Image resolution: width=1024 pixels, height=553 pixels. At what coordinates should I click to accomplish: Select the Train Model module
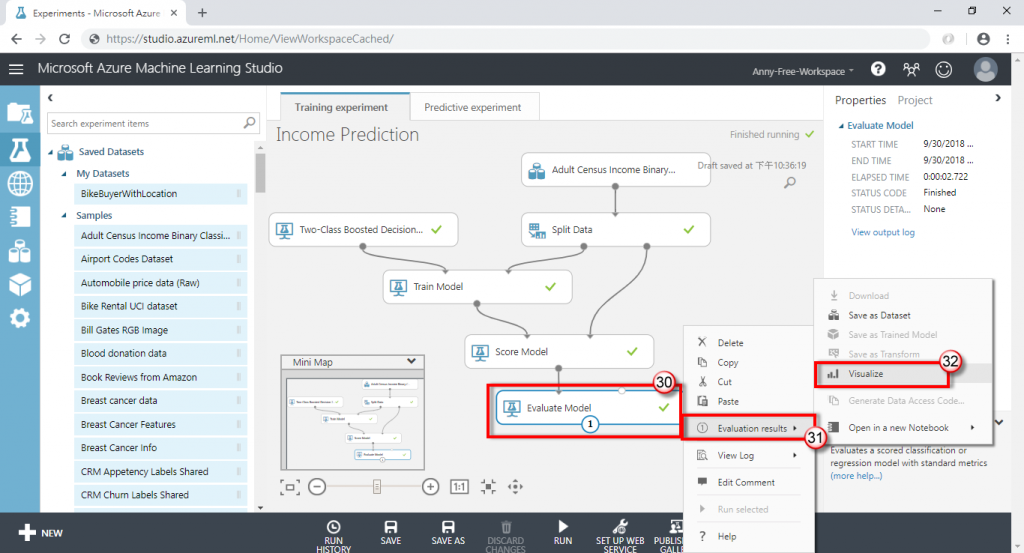[x=477, y=286]
